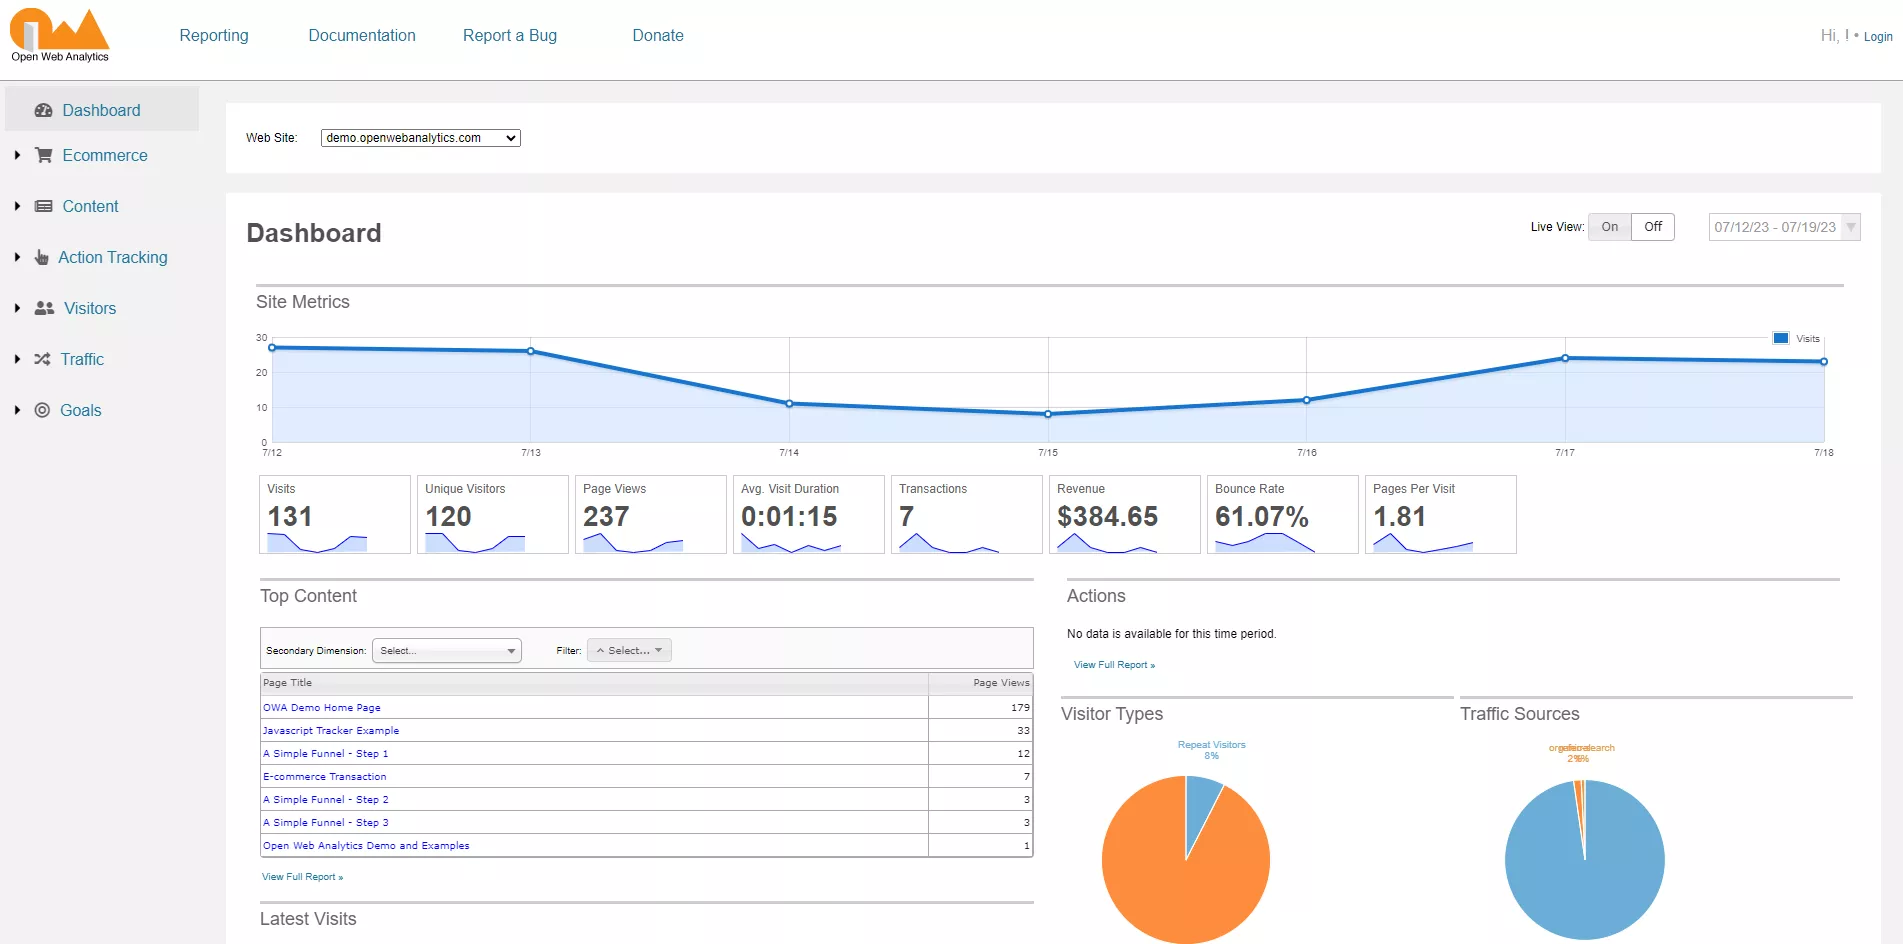This screenshot has height=944, width=1903.
Task: Expand the Goals sidebar section arrow
Action: [x=17, y=410]
